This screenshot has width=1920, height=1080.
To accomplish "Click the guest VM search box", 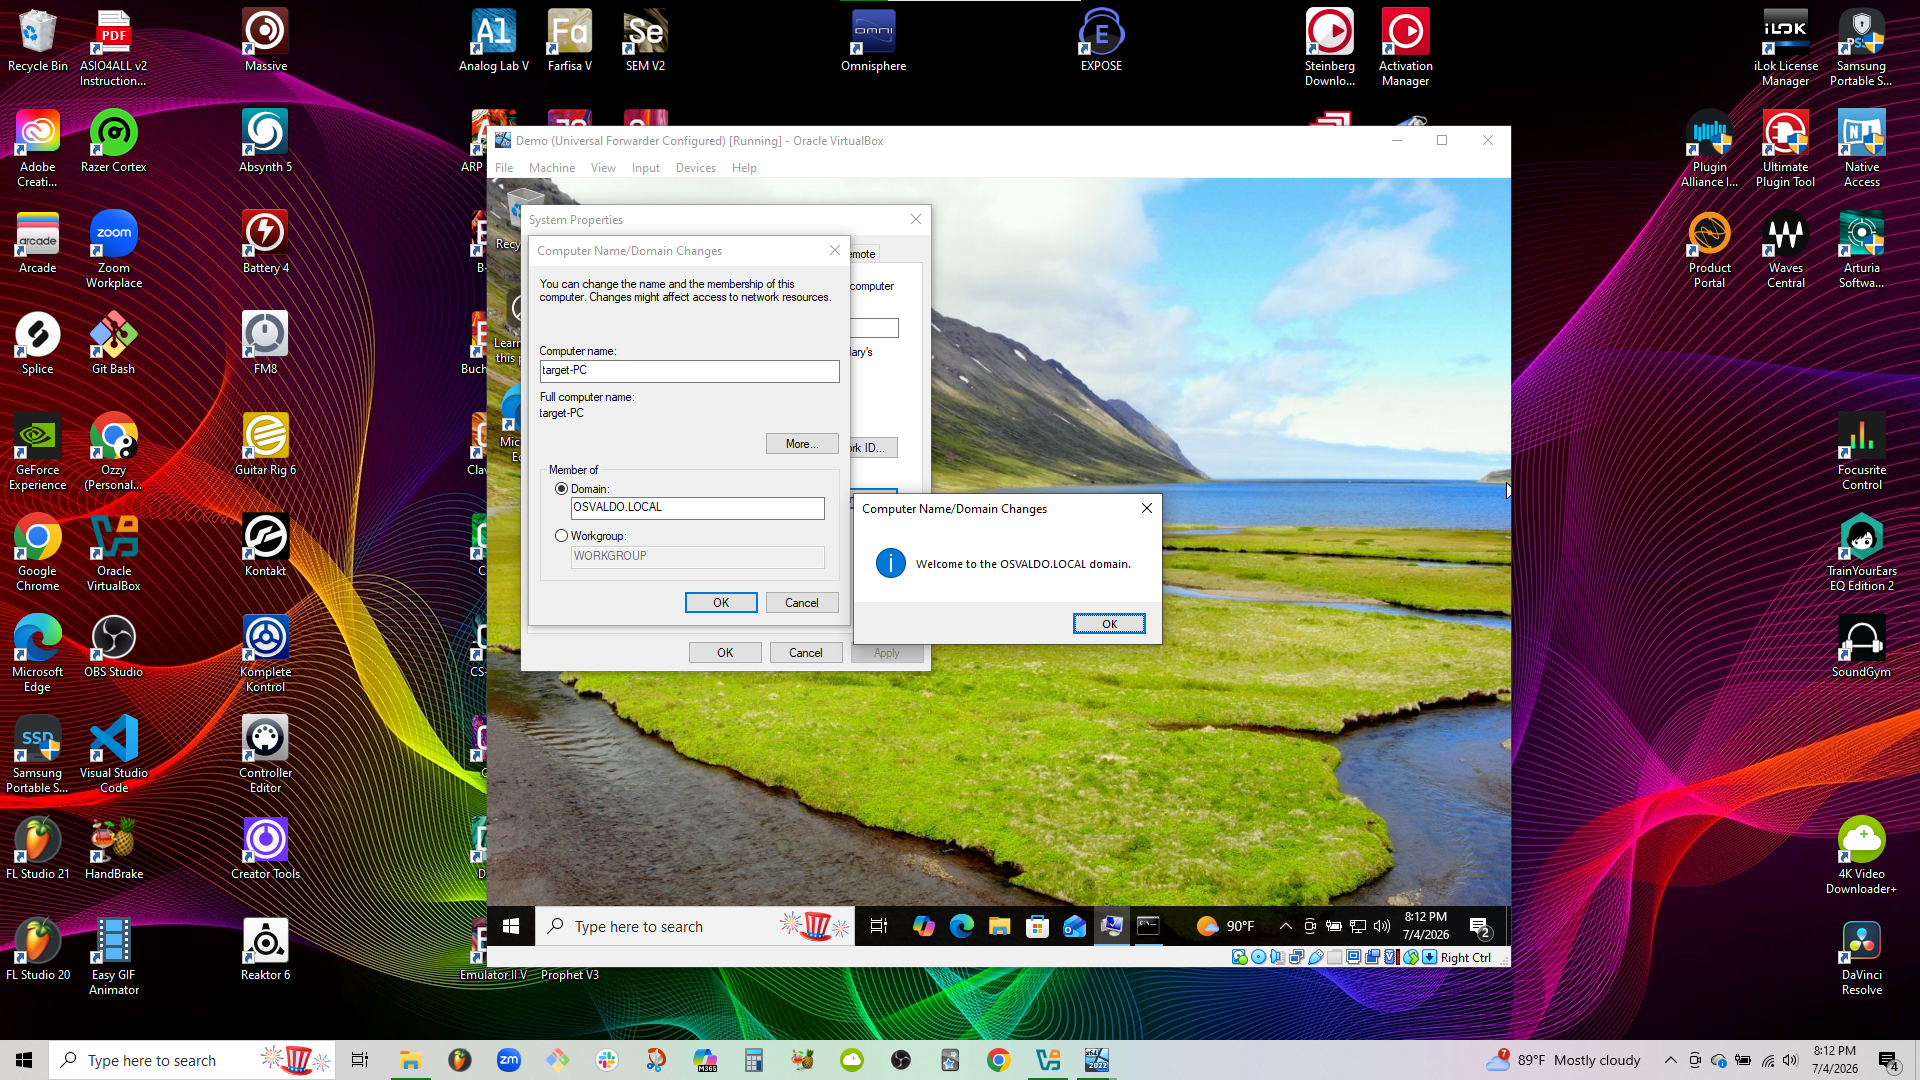I will [695, 927].
